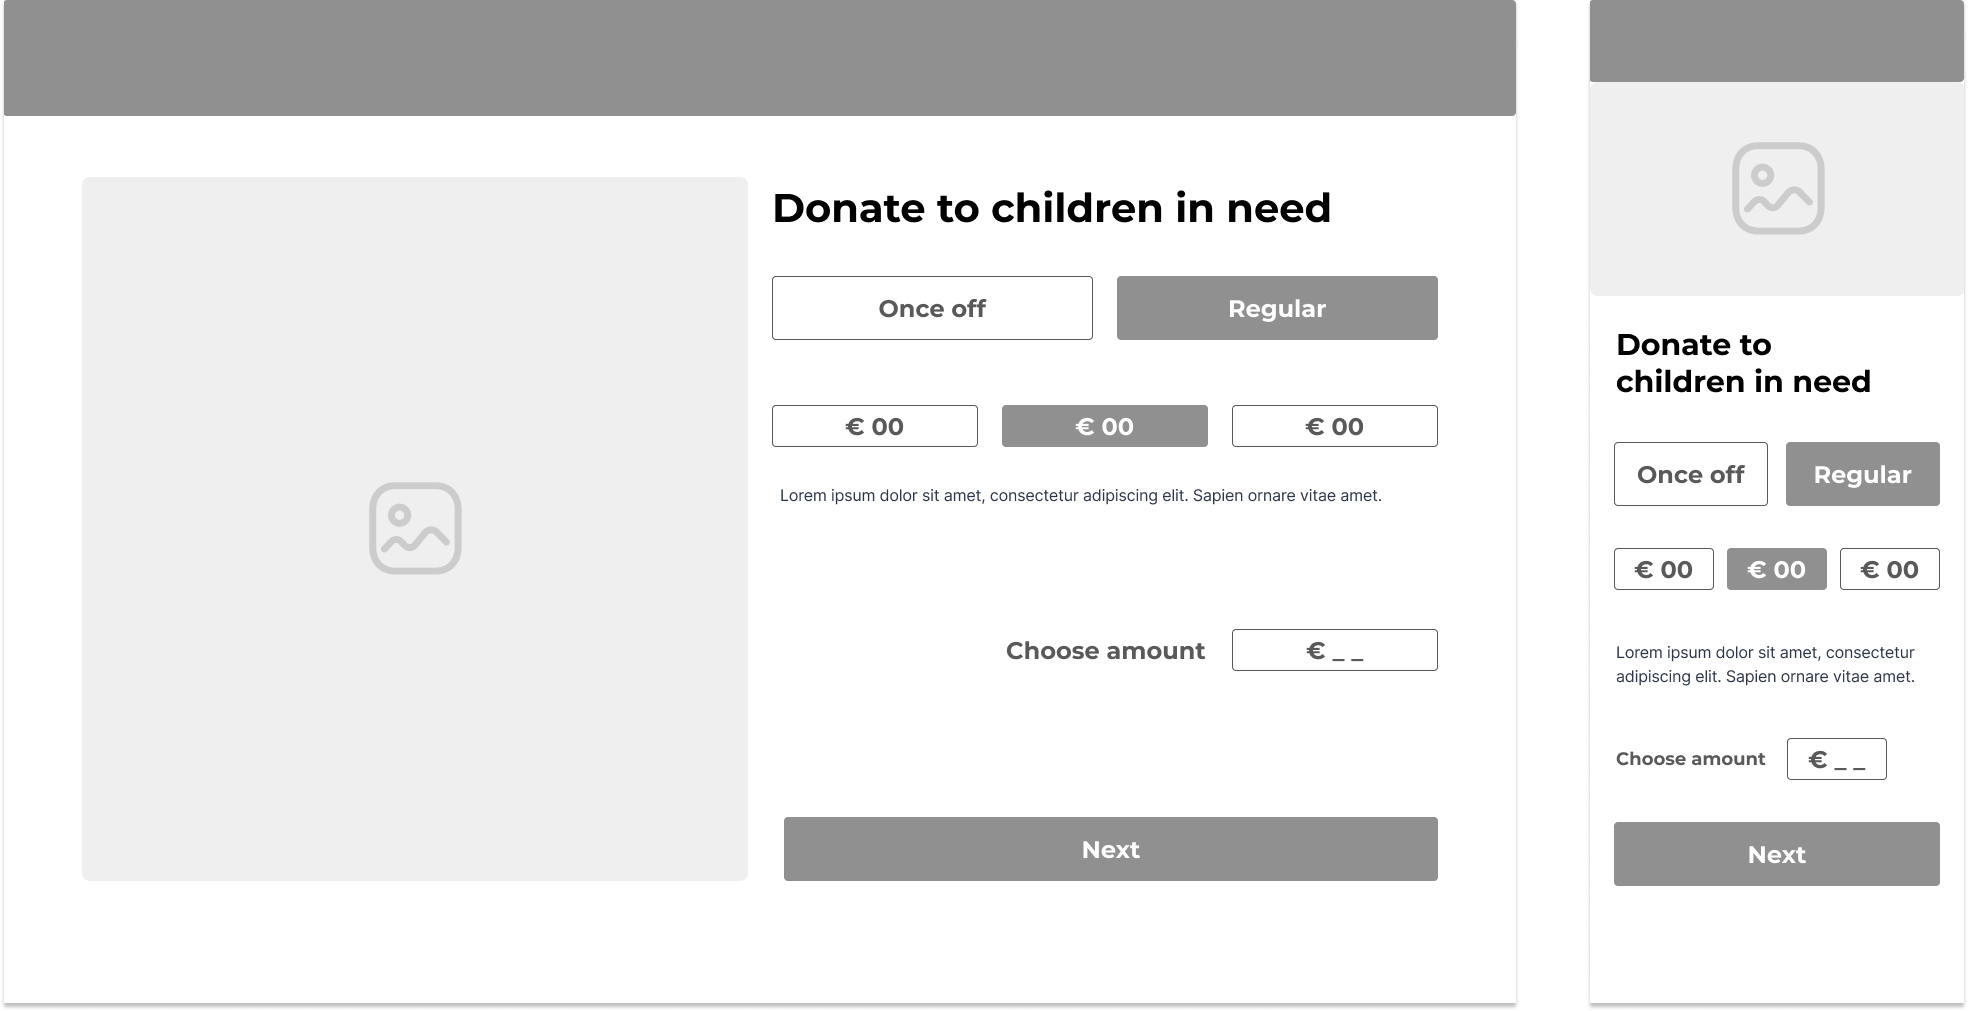Click the image placeholder icon in mobile layout
Viewport: 1968px width, 1011px height.
[x=1778, y=188]
